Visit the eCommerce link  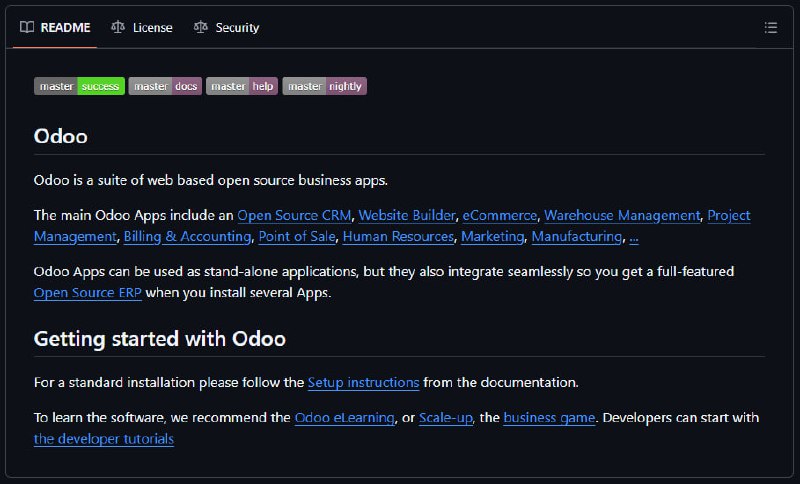tap(499, 215)
